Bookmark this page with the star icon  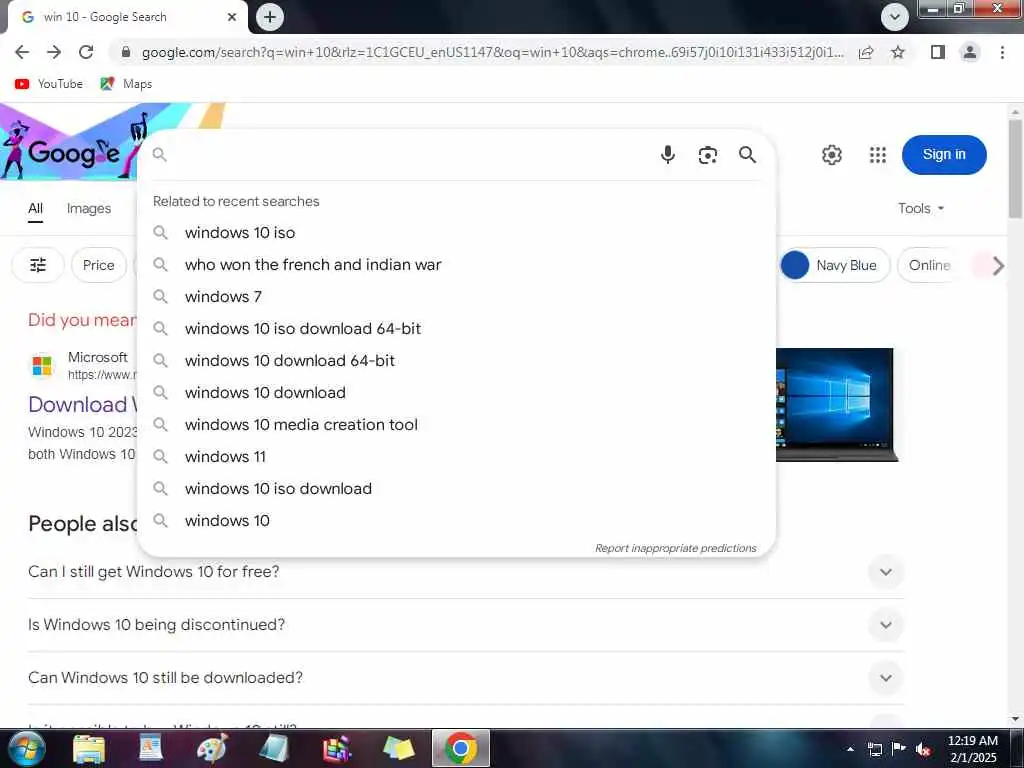pyautogui.click(x=898, y=52)
